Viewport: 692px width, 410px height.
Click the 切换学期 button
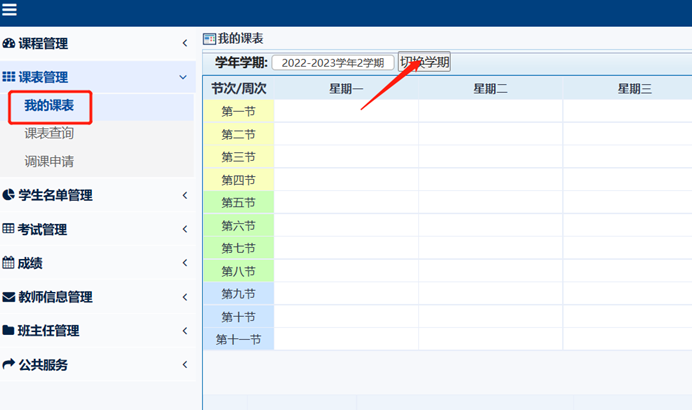tap(424, 62)
